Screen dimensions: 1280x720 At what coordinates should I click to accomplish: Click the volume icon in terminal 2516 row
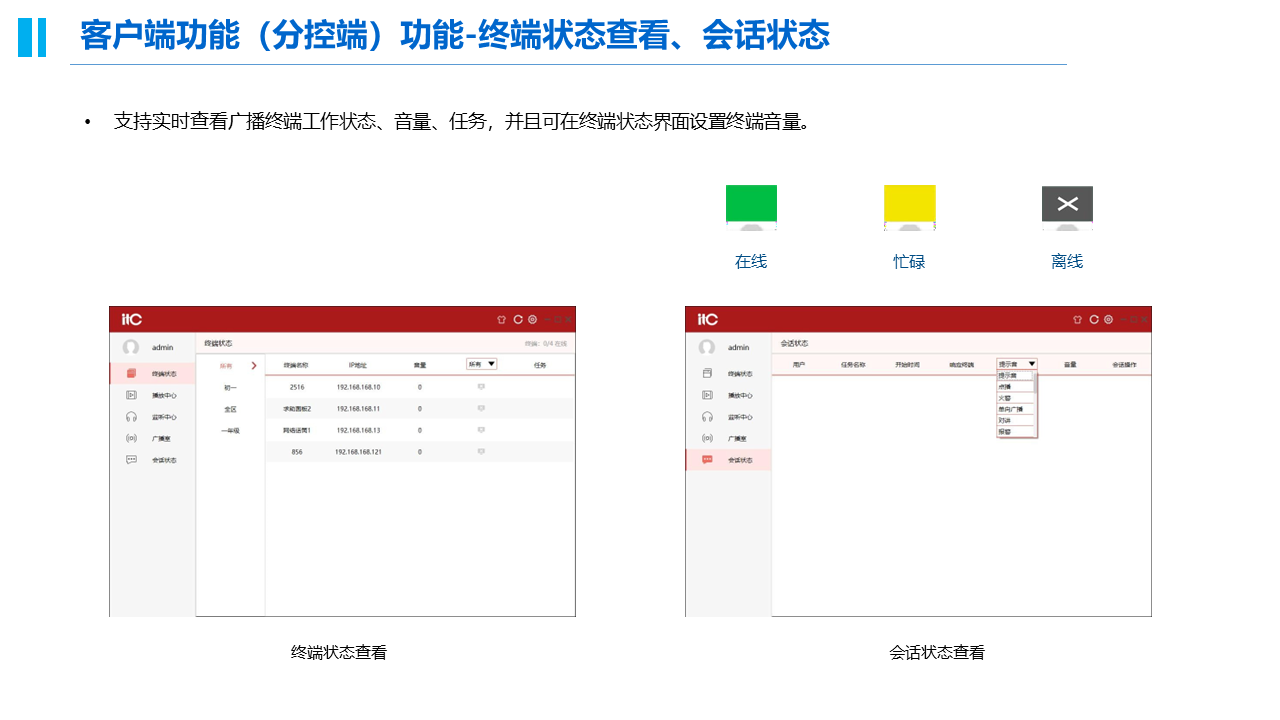481,387
